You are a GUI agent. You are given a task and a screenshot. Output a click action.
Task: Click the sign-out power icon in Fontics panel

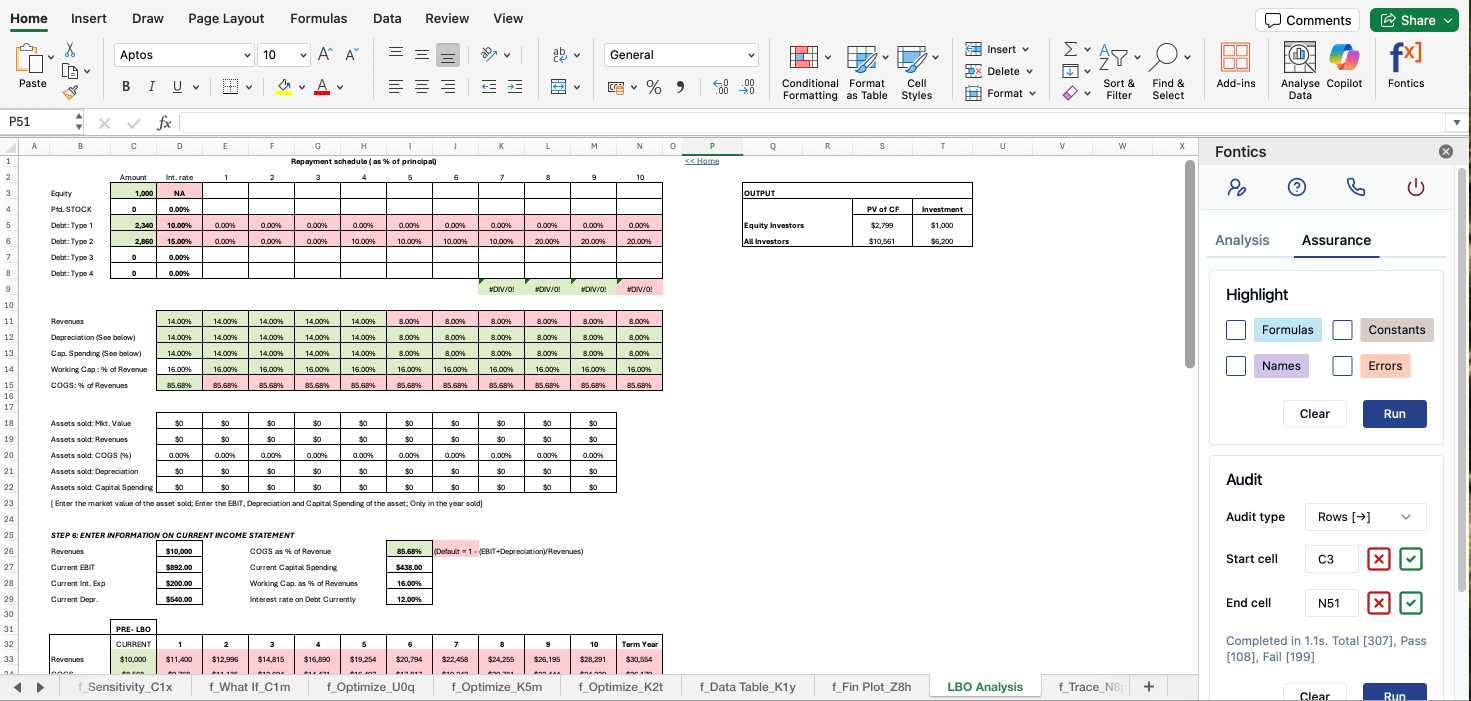(x=1415, y=186)
